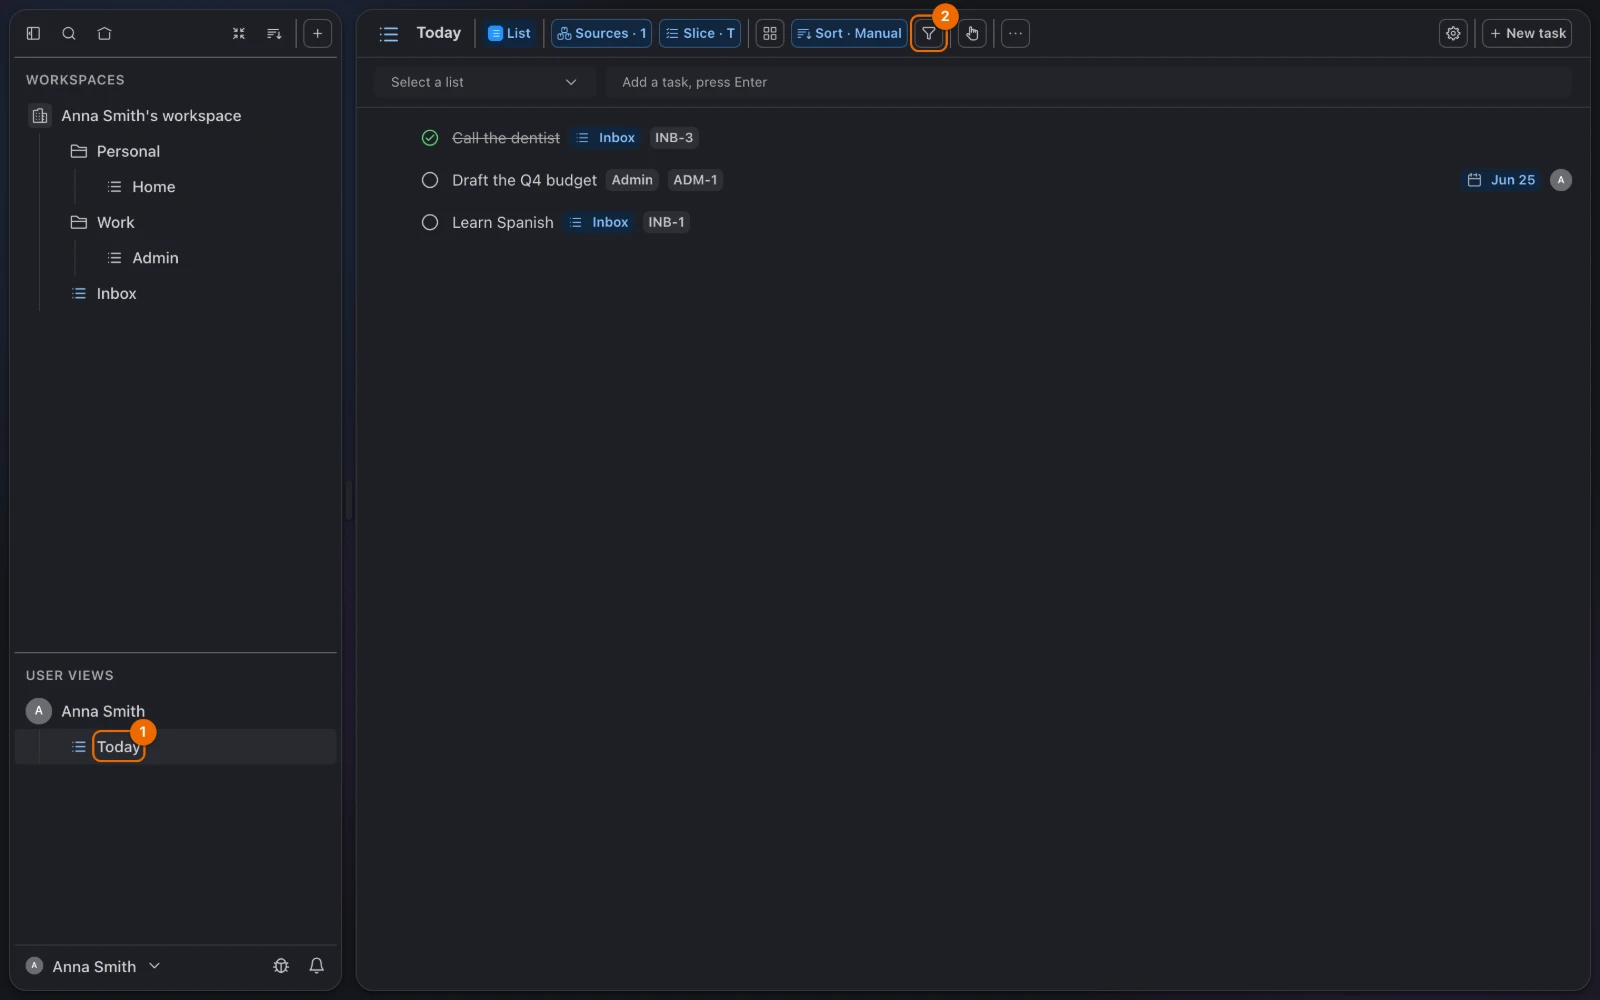
Task: Open the Inbox list in sidebar
Action: pos(116,293)
